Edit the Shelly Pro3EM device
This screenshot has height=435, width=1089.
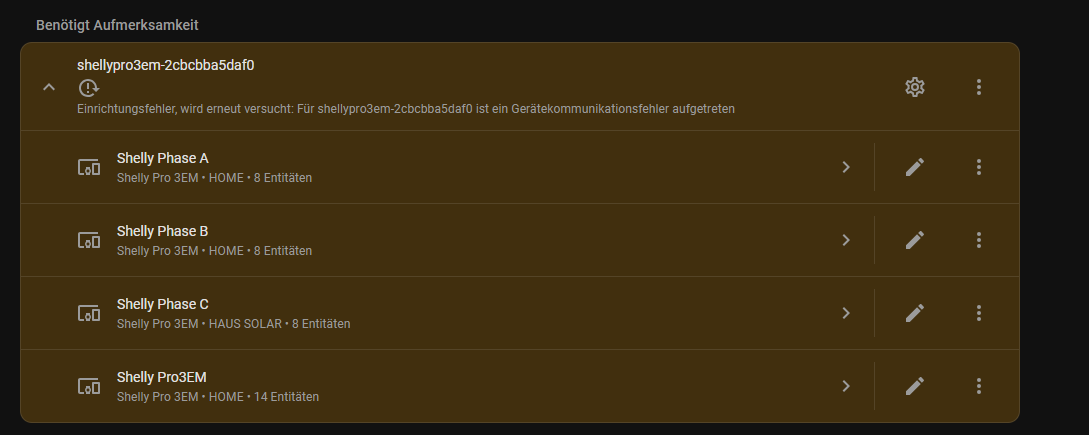pyautogui.click(x=914, y=386)
